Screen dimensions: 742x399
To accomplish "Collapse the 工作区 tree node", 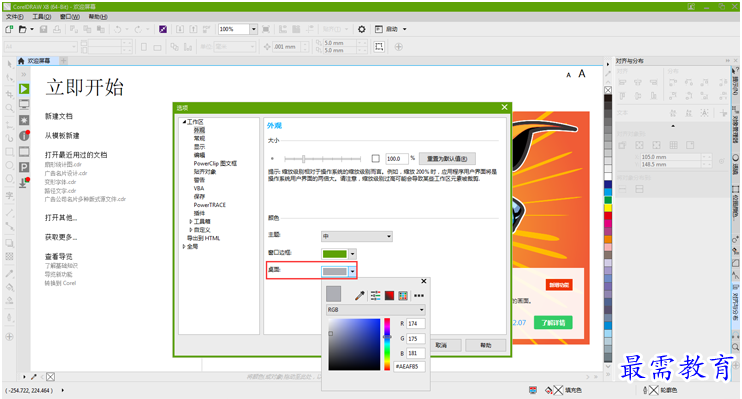I will (184, 122).
